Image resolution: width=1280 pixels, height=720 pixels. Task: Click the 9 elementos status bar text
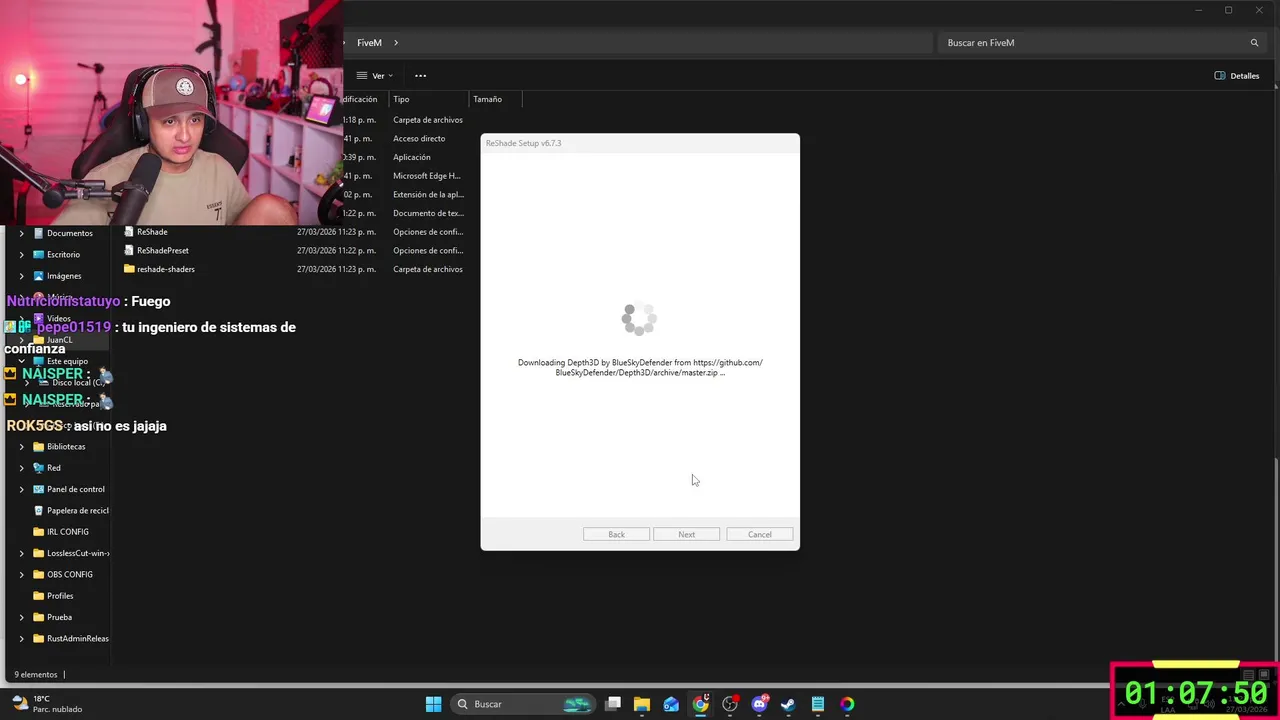click(x=35, y=675)
